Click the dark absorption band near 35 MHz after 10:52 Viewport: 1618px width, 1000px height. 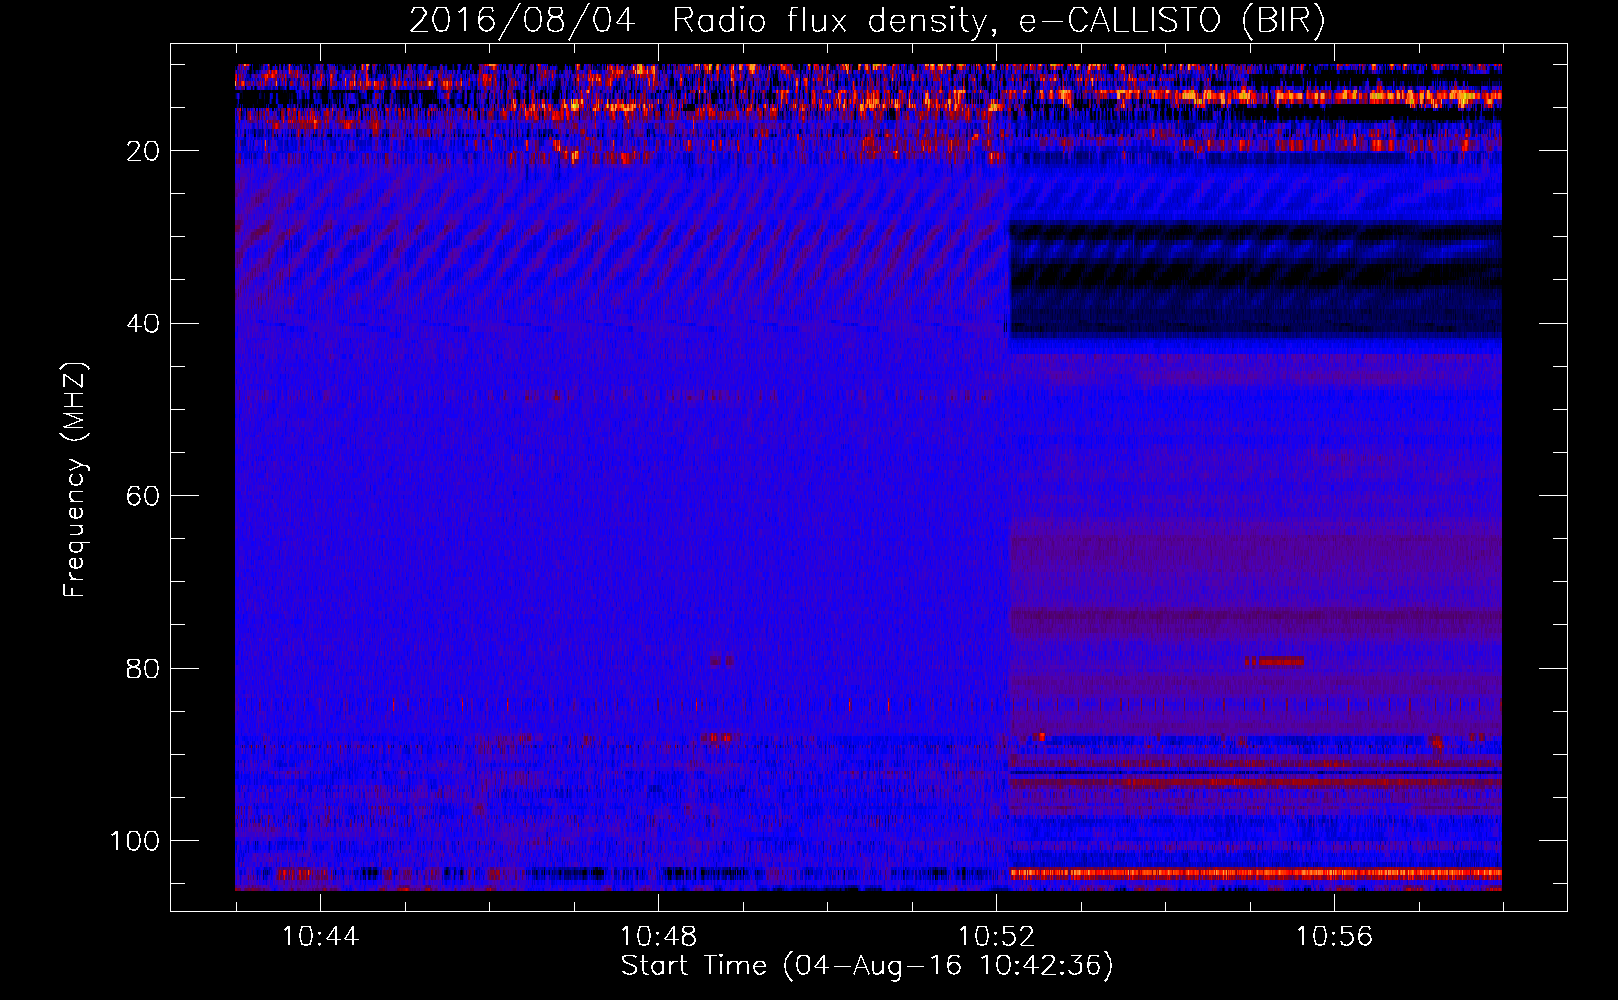point(1255,280)
